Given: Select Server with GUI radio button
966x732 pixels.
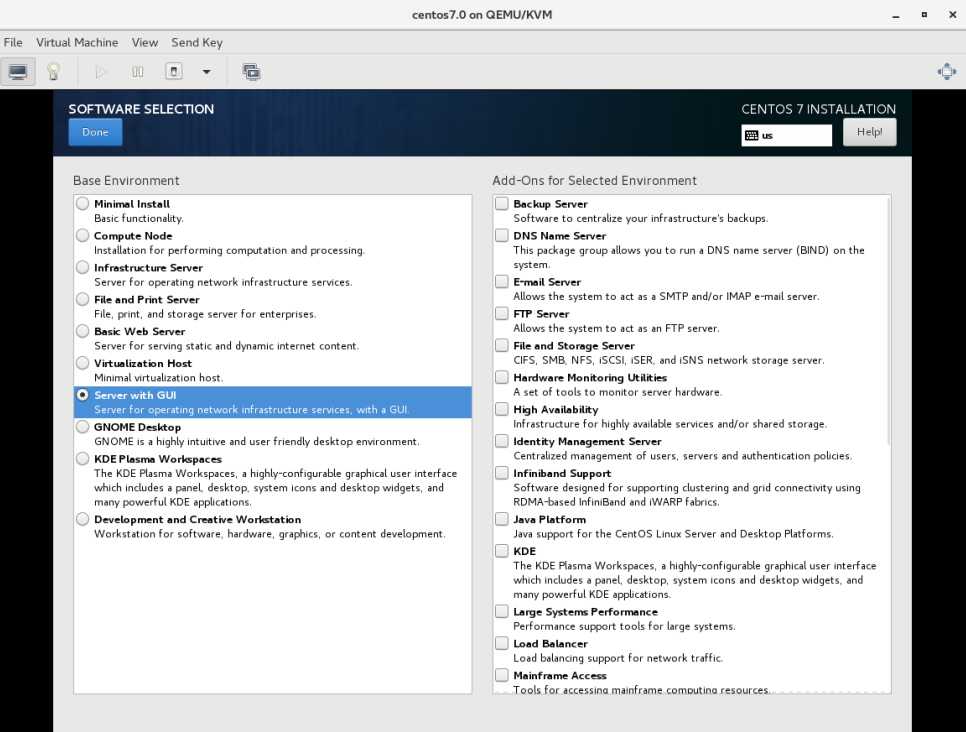Looking at the screenshot, I should [x=83, y=394].
